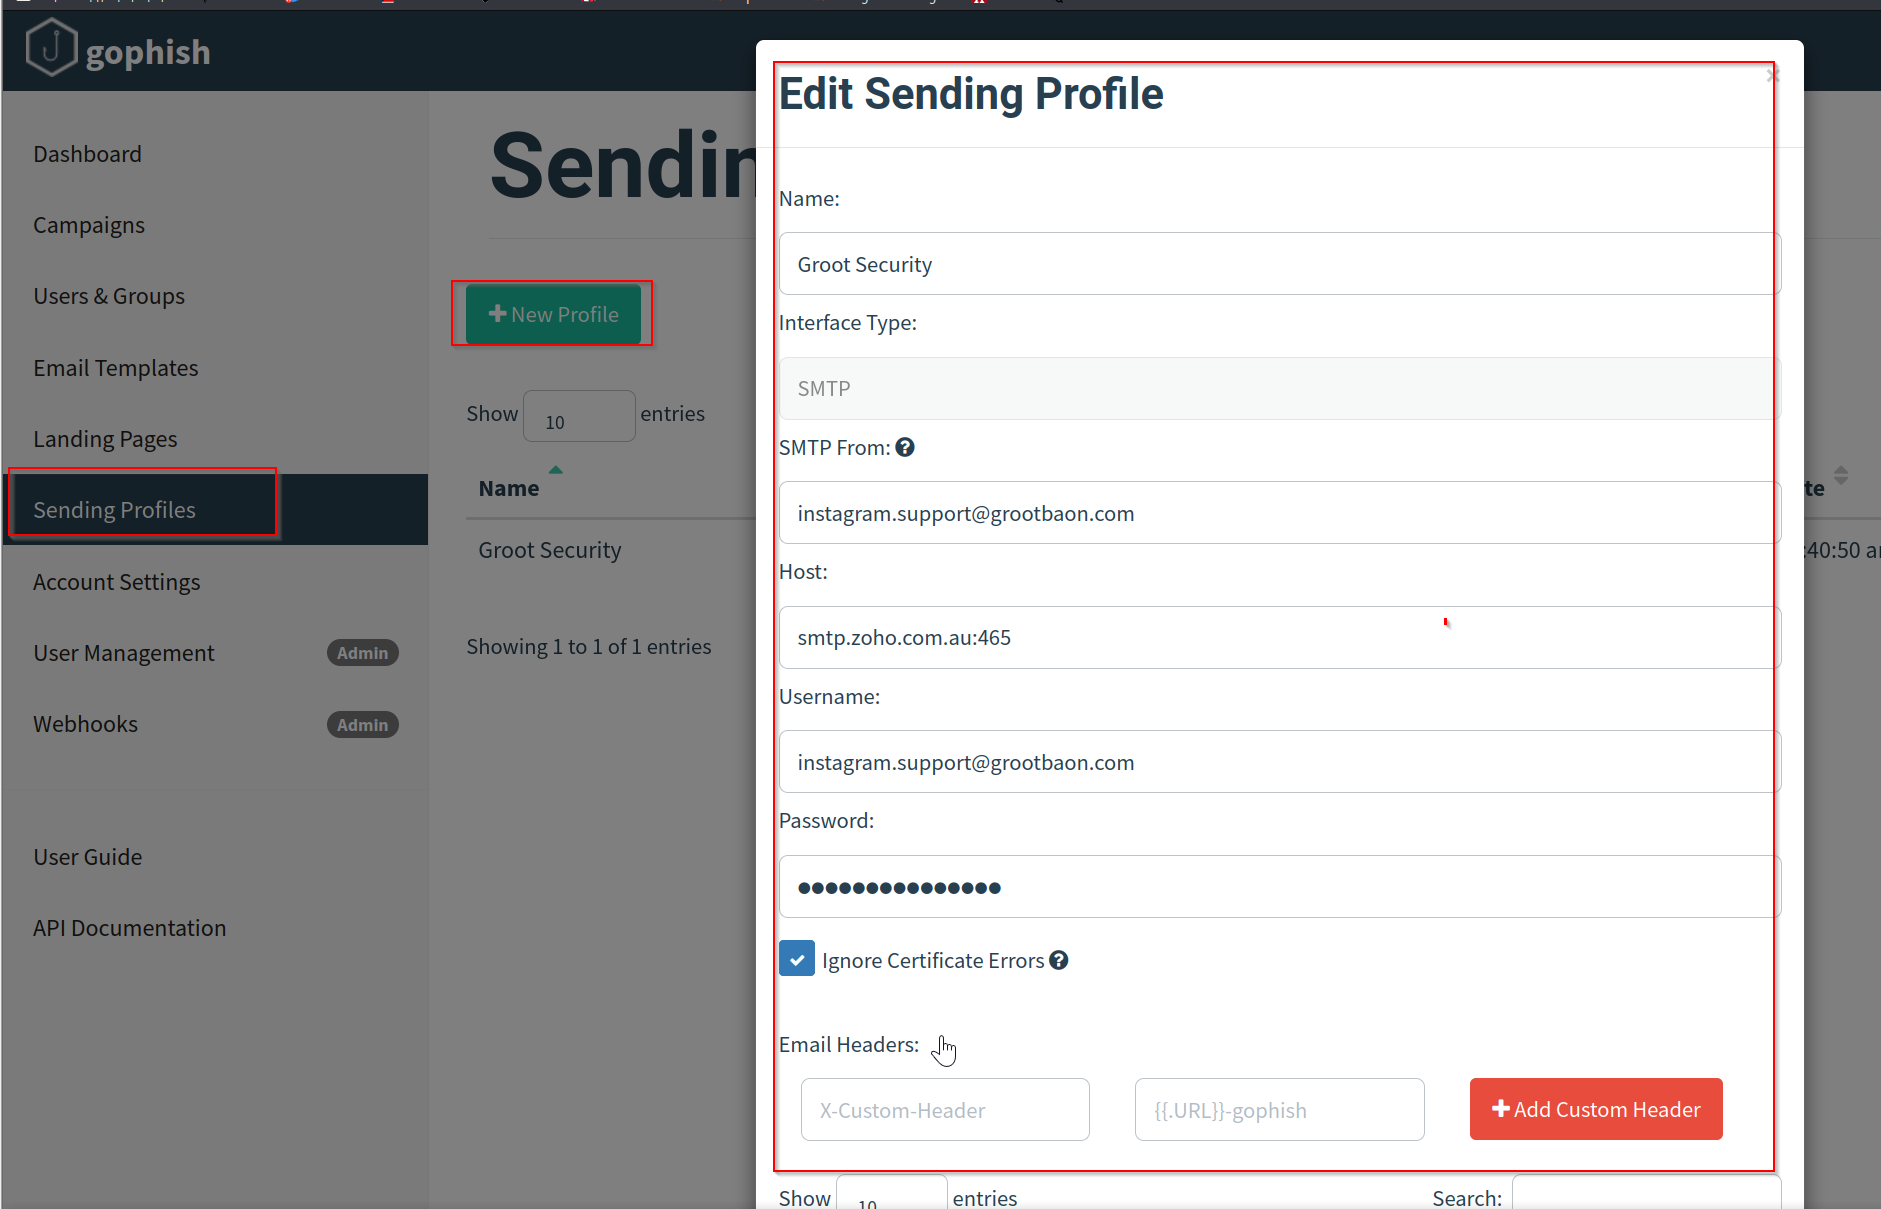The image size is (1881, 1209).
Task: Open API Documentation link
Action: pyautogui.click(x=130, y=928)
